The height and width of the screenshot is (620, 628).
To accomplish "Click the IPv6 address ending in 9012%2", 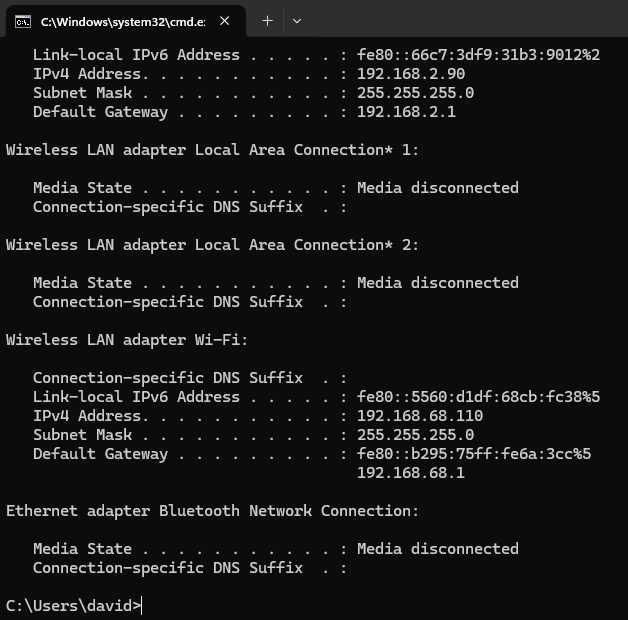I will pos(478,55).
